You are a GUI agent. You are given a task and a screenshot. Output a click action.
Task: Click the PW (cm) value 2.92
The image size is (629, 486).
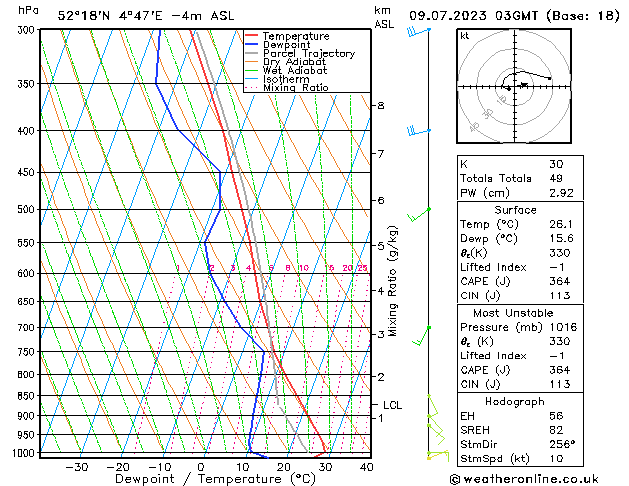pyautogui.click(x=561, y=193)
